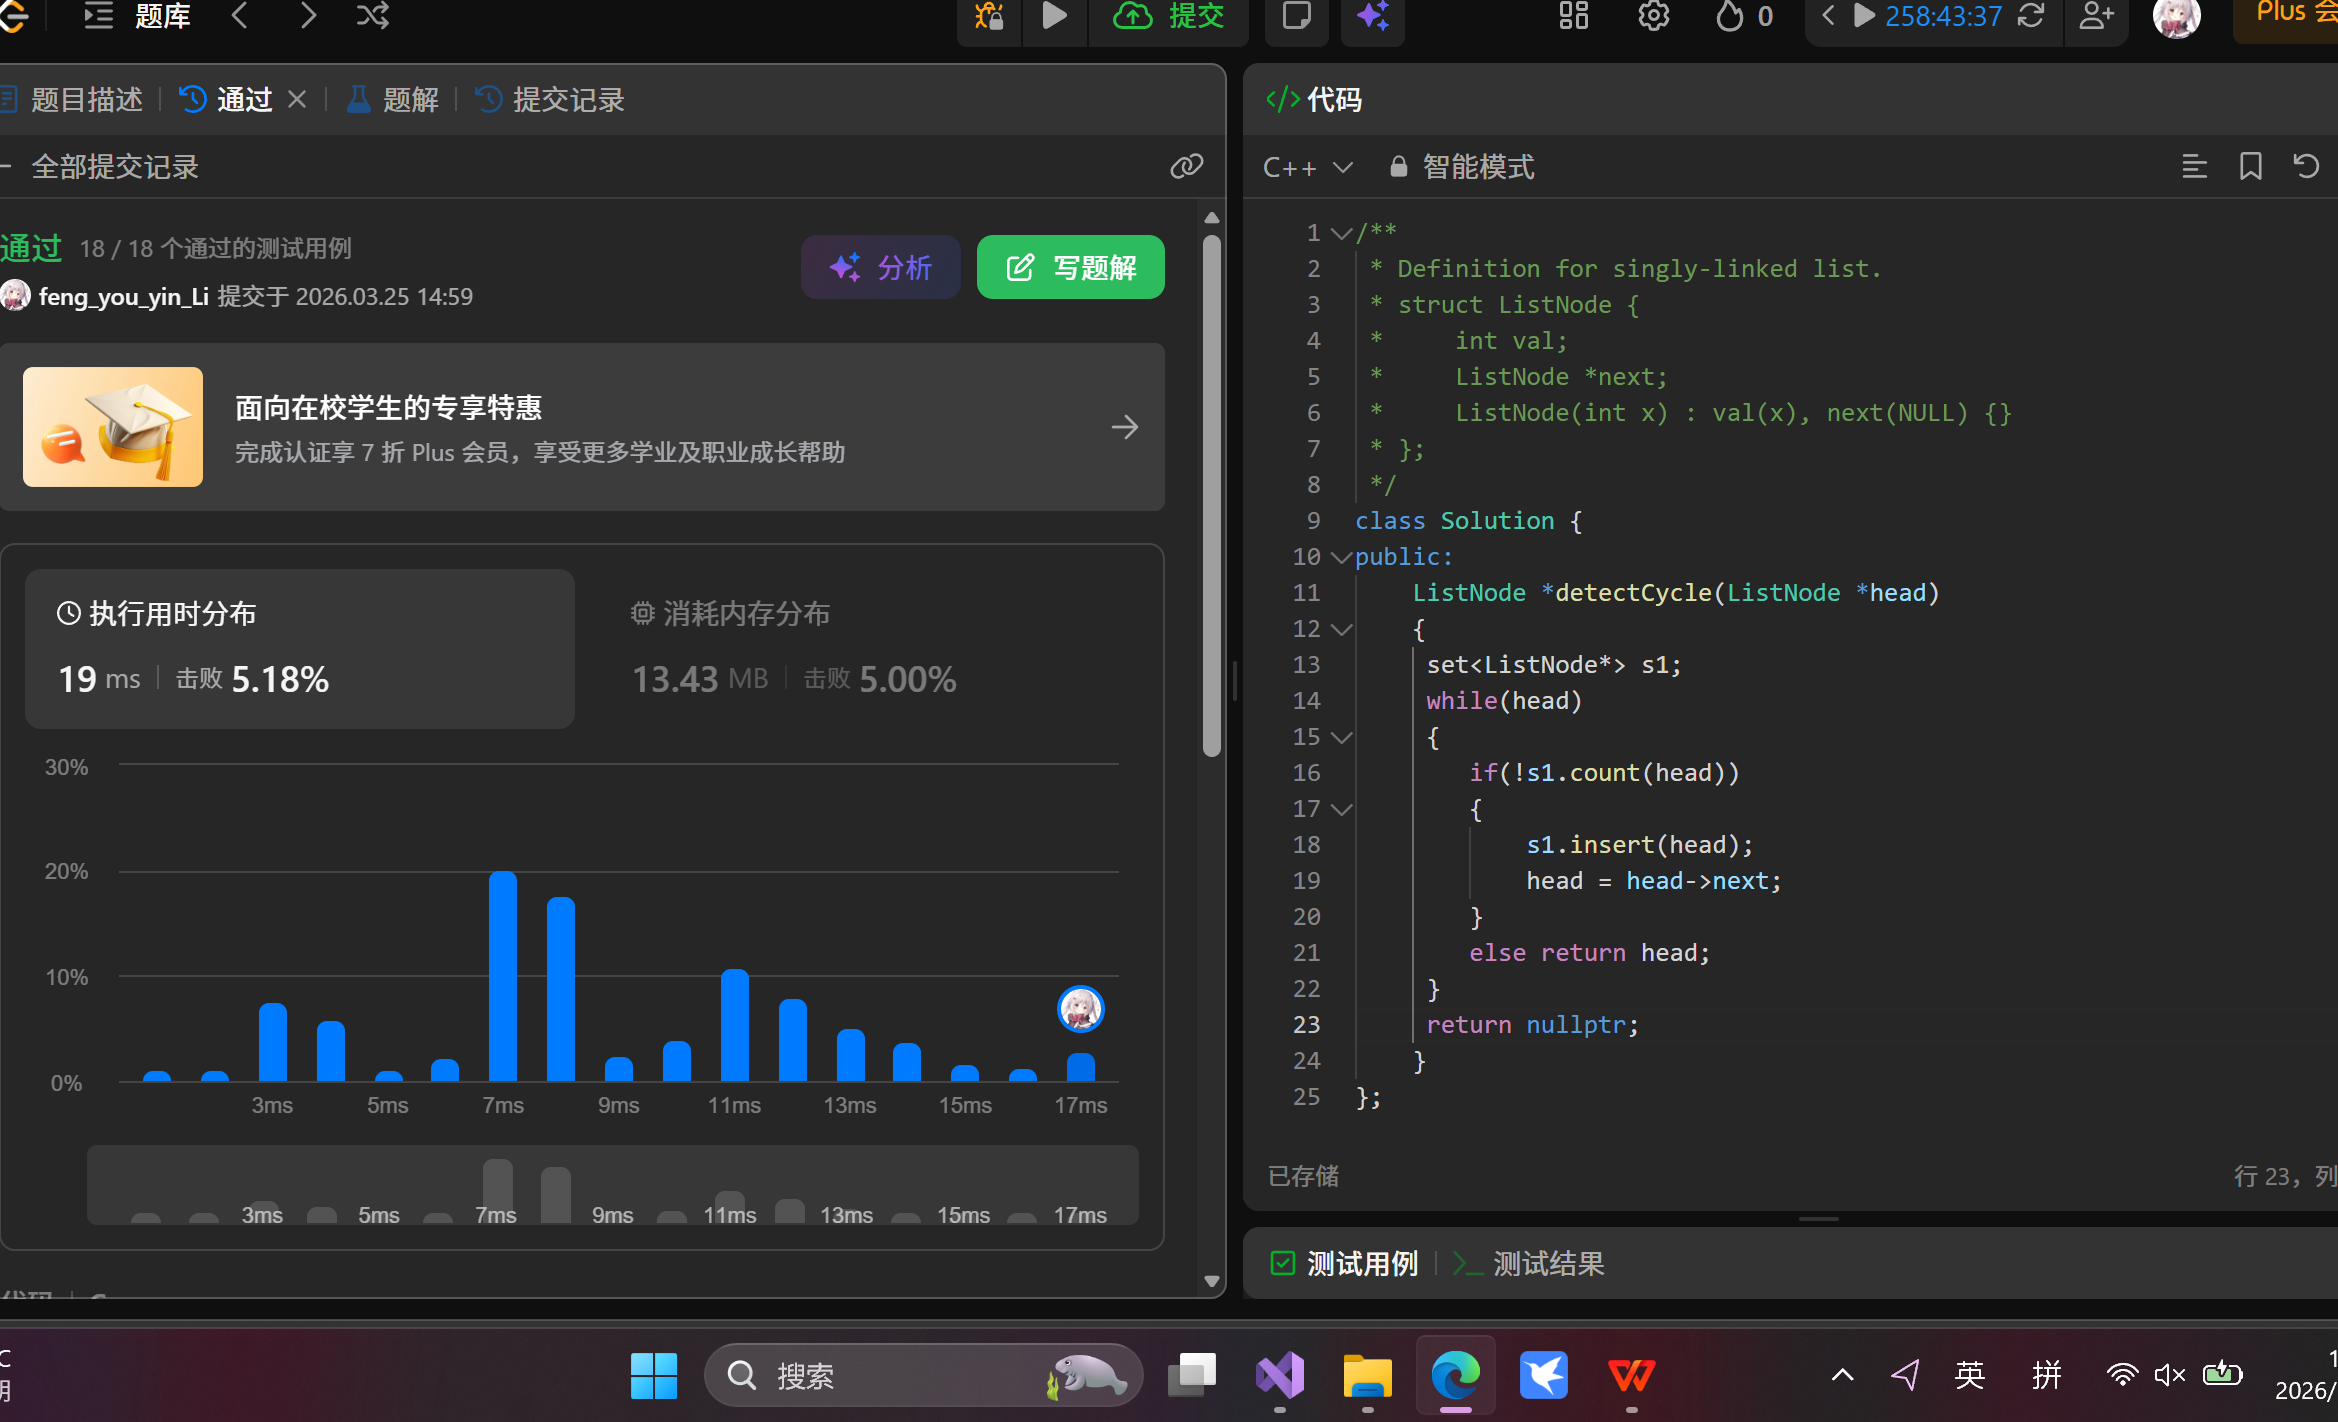Click the 17ms bar in runtime chart
Viewport: 2338px width, 1422px height.
(x=1080, y=1067)
